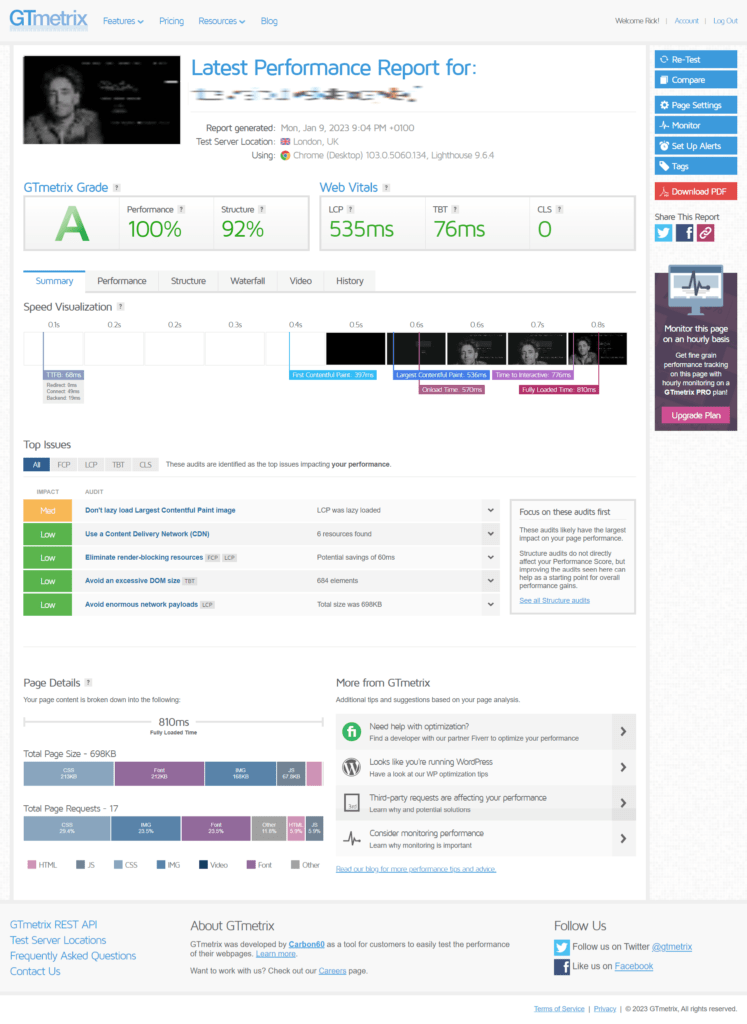Click the third-party requests icon
This screenshot has height=1024, width=747.
(352, 803)
